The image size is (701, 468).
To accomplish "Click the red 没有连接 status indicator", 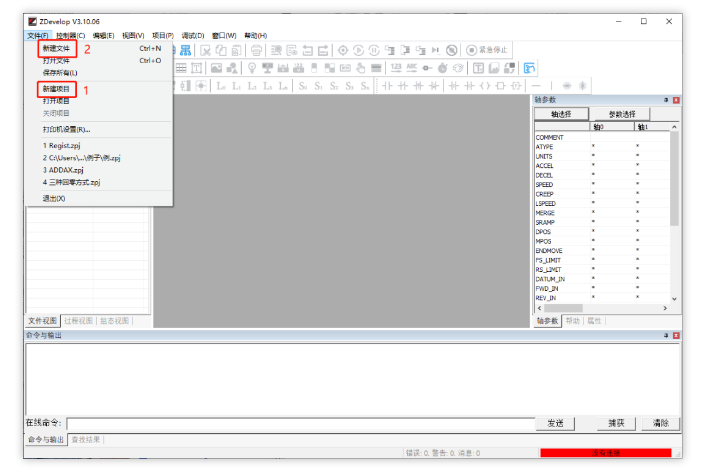I will pyautogui.click(x=606, y=453).
